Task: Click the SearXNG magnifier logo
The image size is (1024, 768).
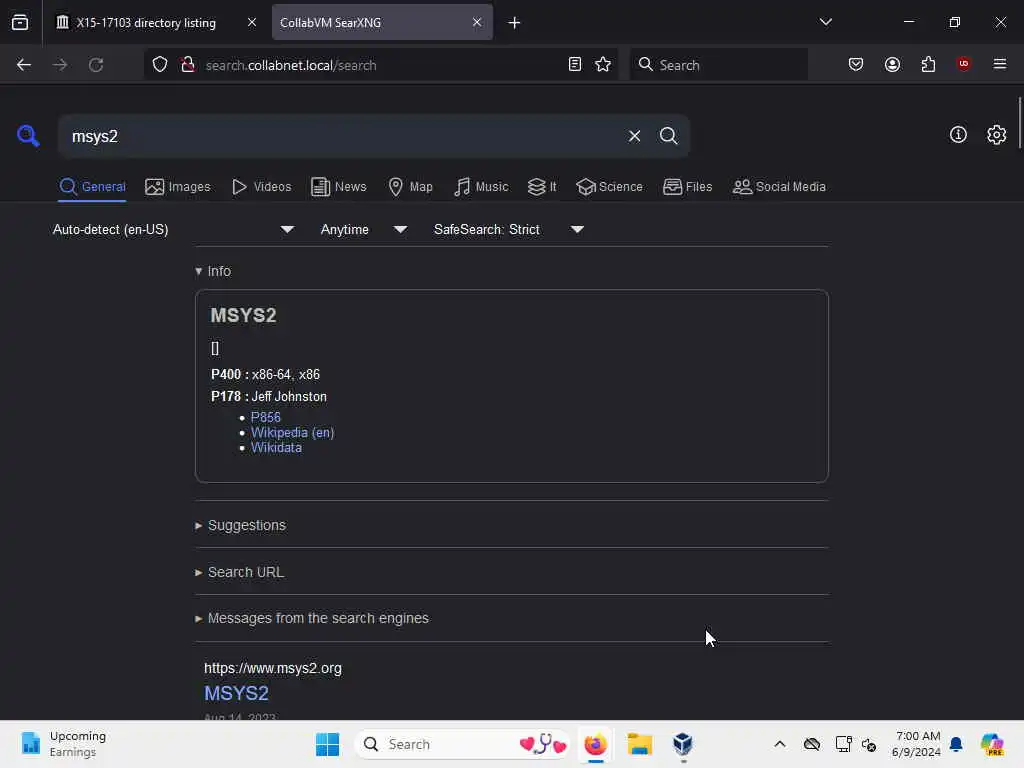Action: tap(28, 136)
